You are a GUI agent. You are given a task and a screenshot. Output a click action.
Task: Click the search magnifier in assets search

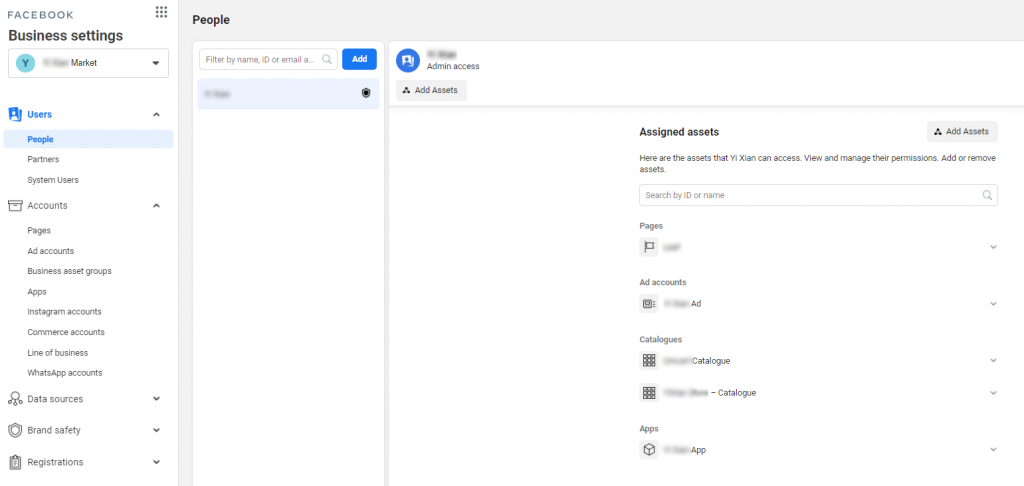[987, 195]
